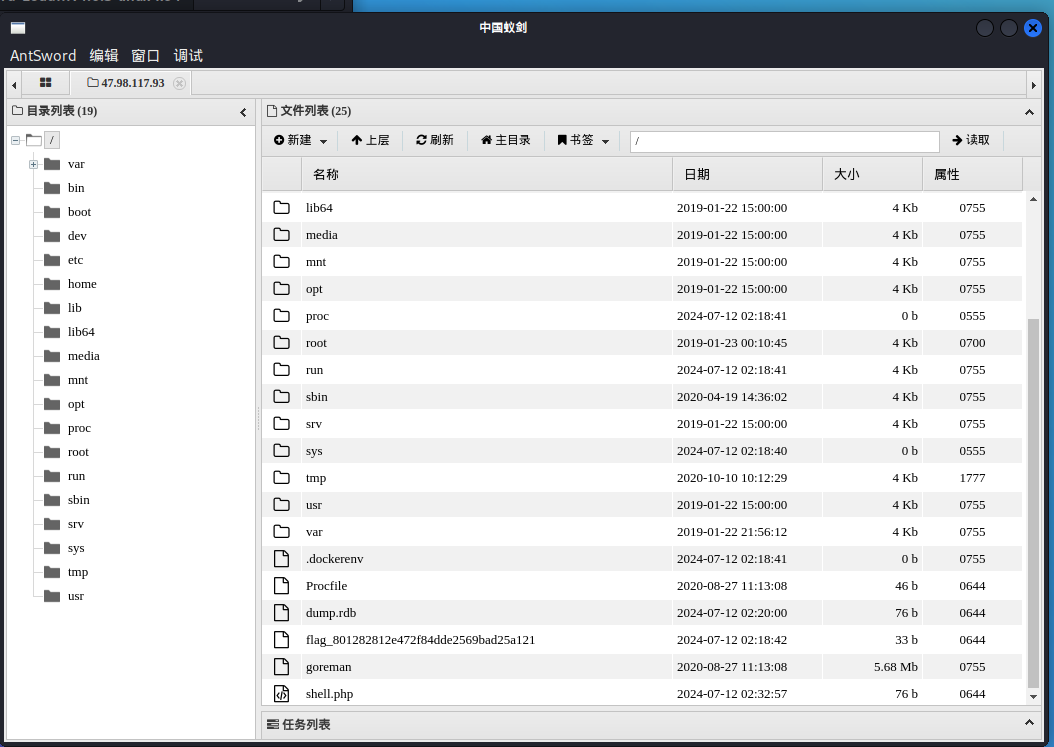The image size is (1054, 747).
Task: Click the proc folder icon in file list
Action: [282, 315]
